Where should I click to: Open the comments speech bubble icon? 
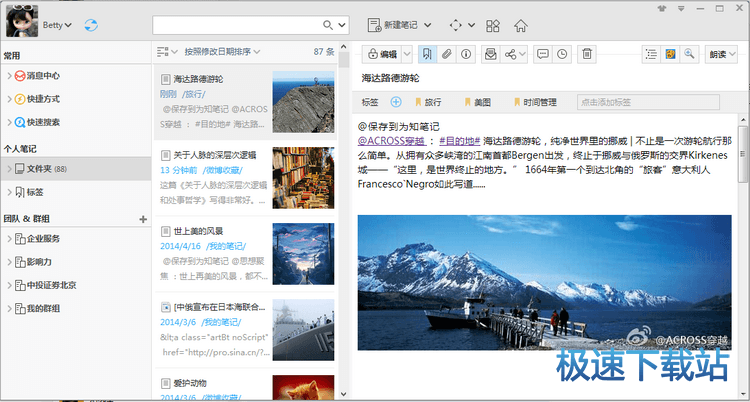(x=542, y=54)
